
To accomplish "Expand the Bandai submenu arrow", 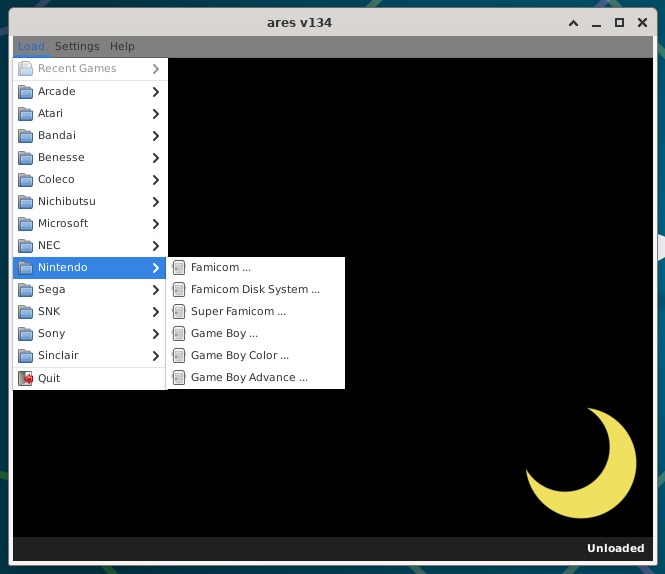I will point(156,136).
